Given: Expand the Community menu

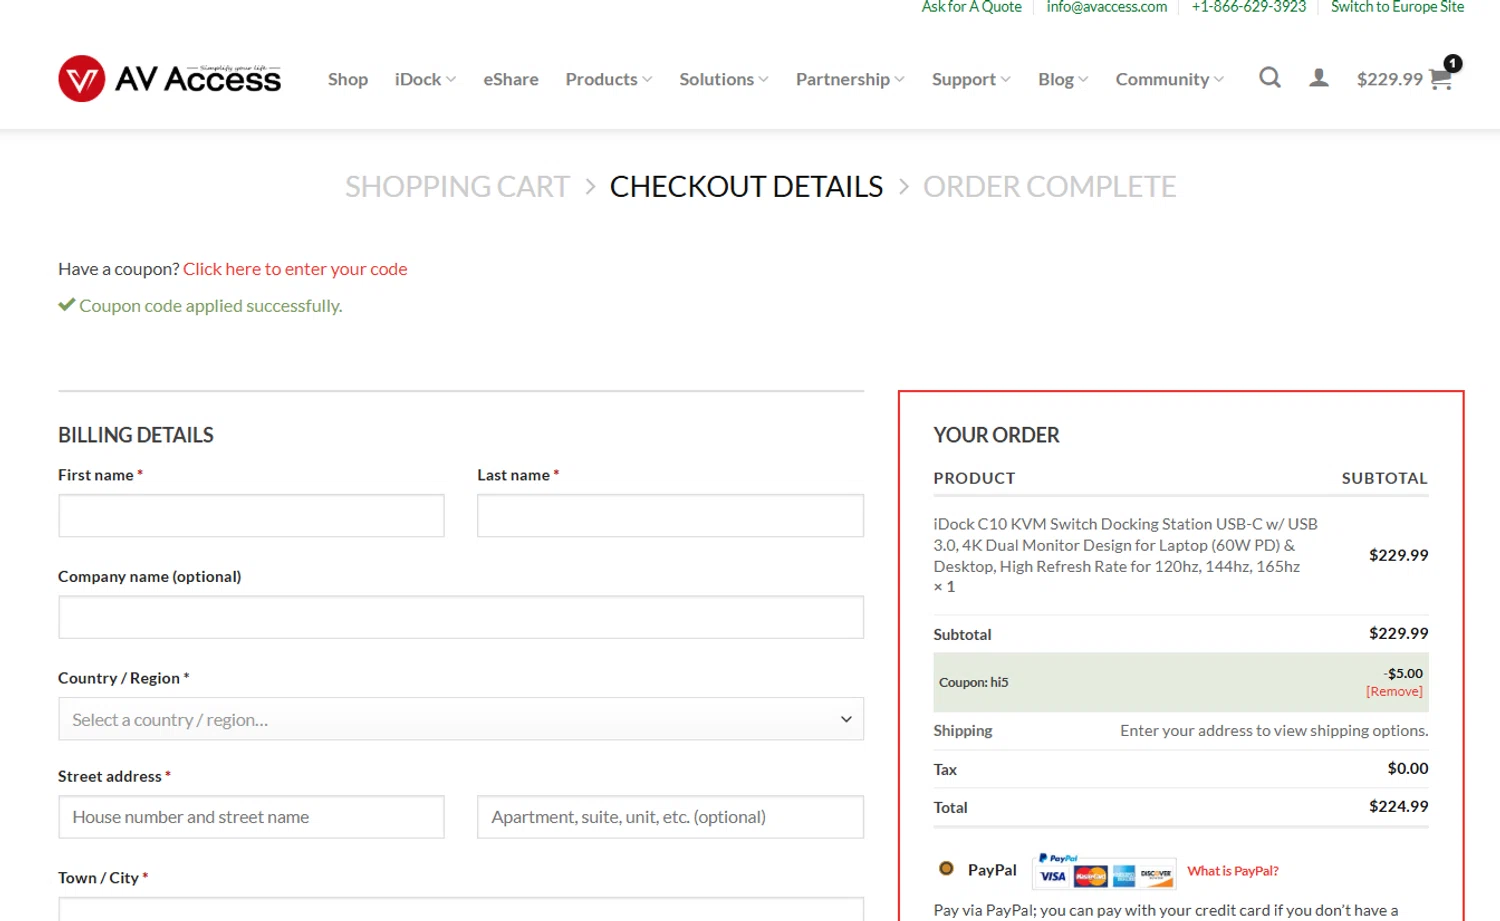Looking at the screenshot, I should pyautogui.click(x=1169, y=79).
